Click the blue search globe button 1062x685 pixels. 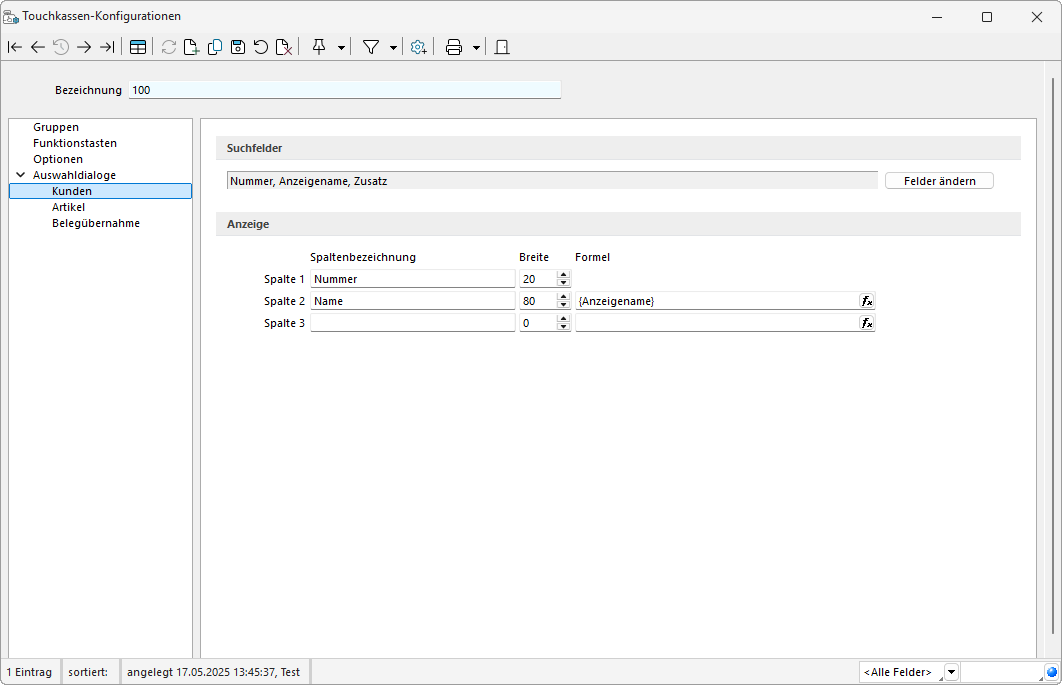1051,672
